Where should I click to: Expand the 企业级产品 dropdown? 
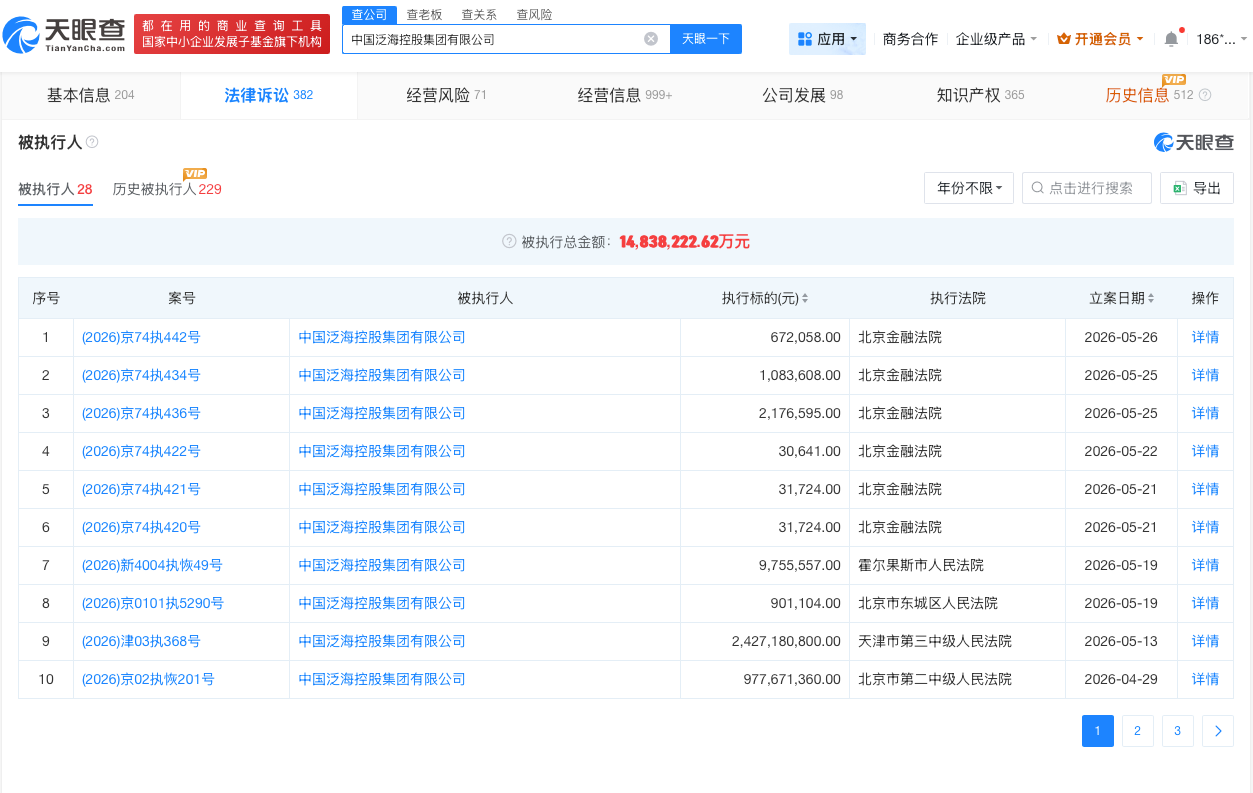pyautogui.click(x=996, y=39)
